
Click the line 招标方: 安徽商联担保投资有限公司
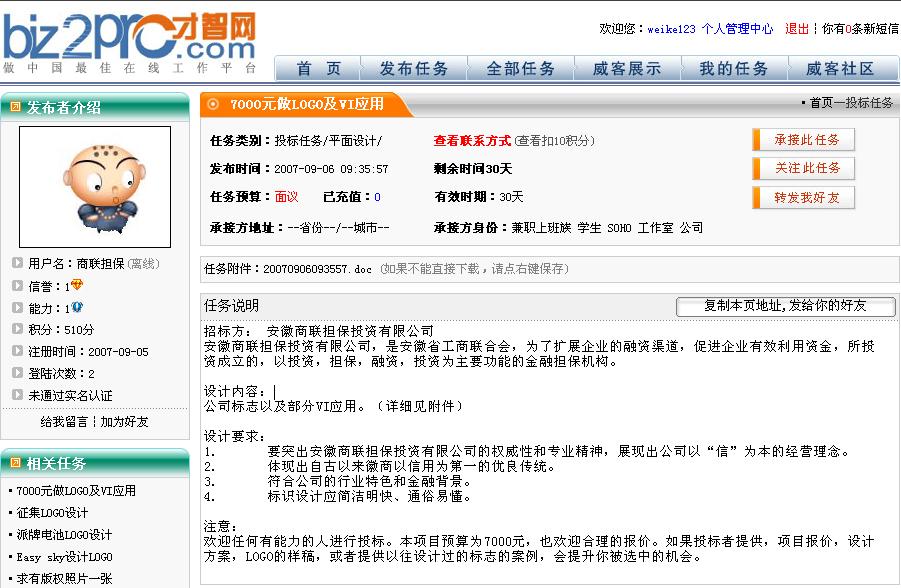tap(319, 331)
